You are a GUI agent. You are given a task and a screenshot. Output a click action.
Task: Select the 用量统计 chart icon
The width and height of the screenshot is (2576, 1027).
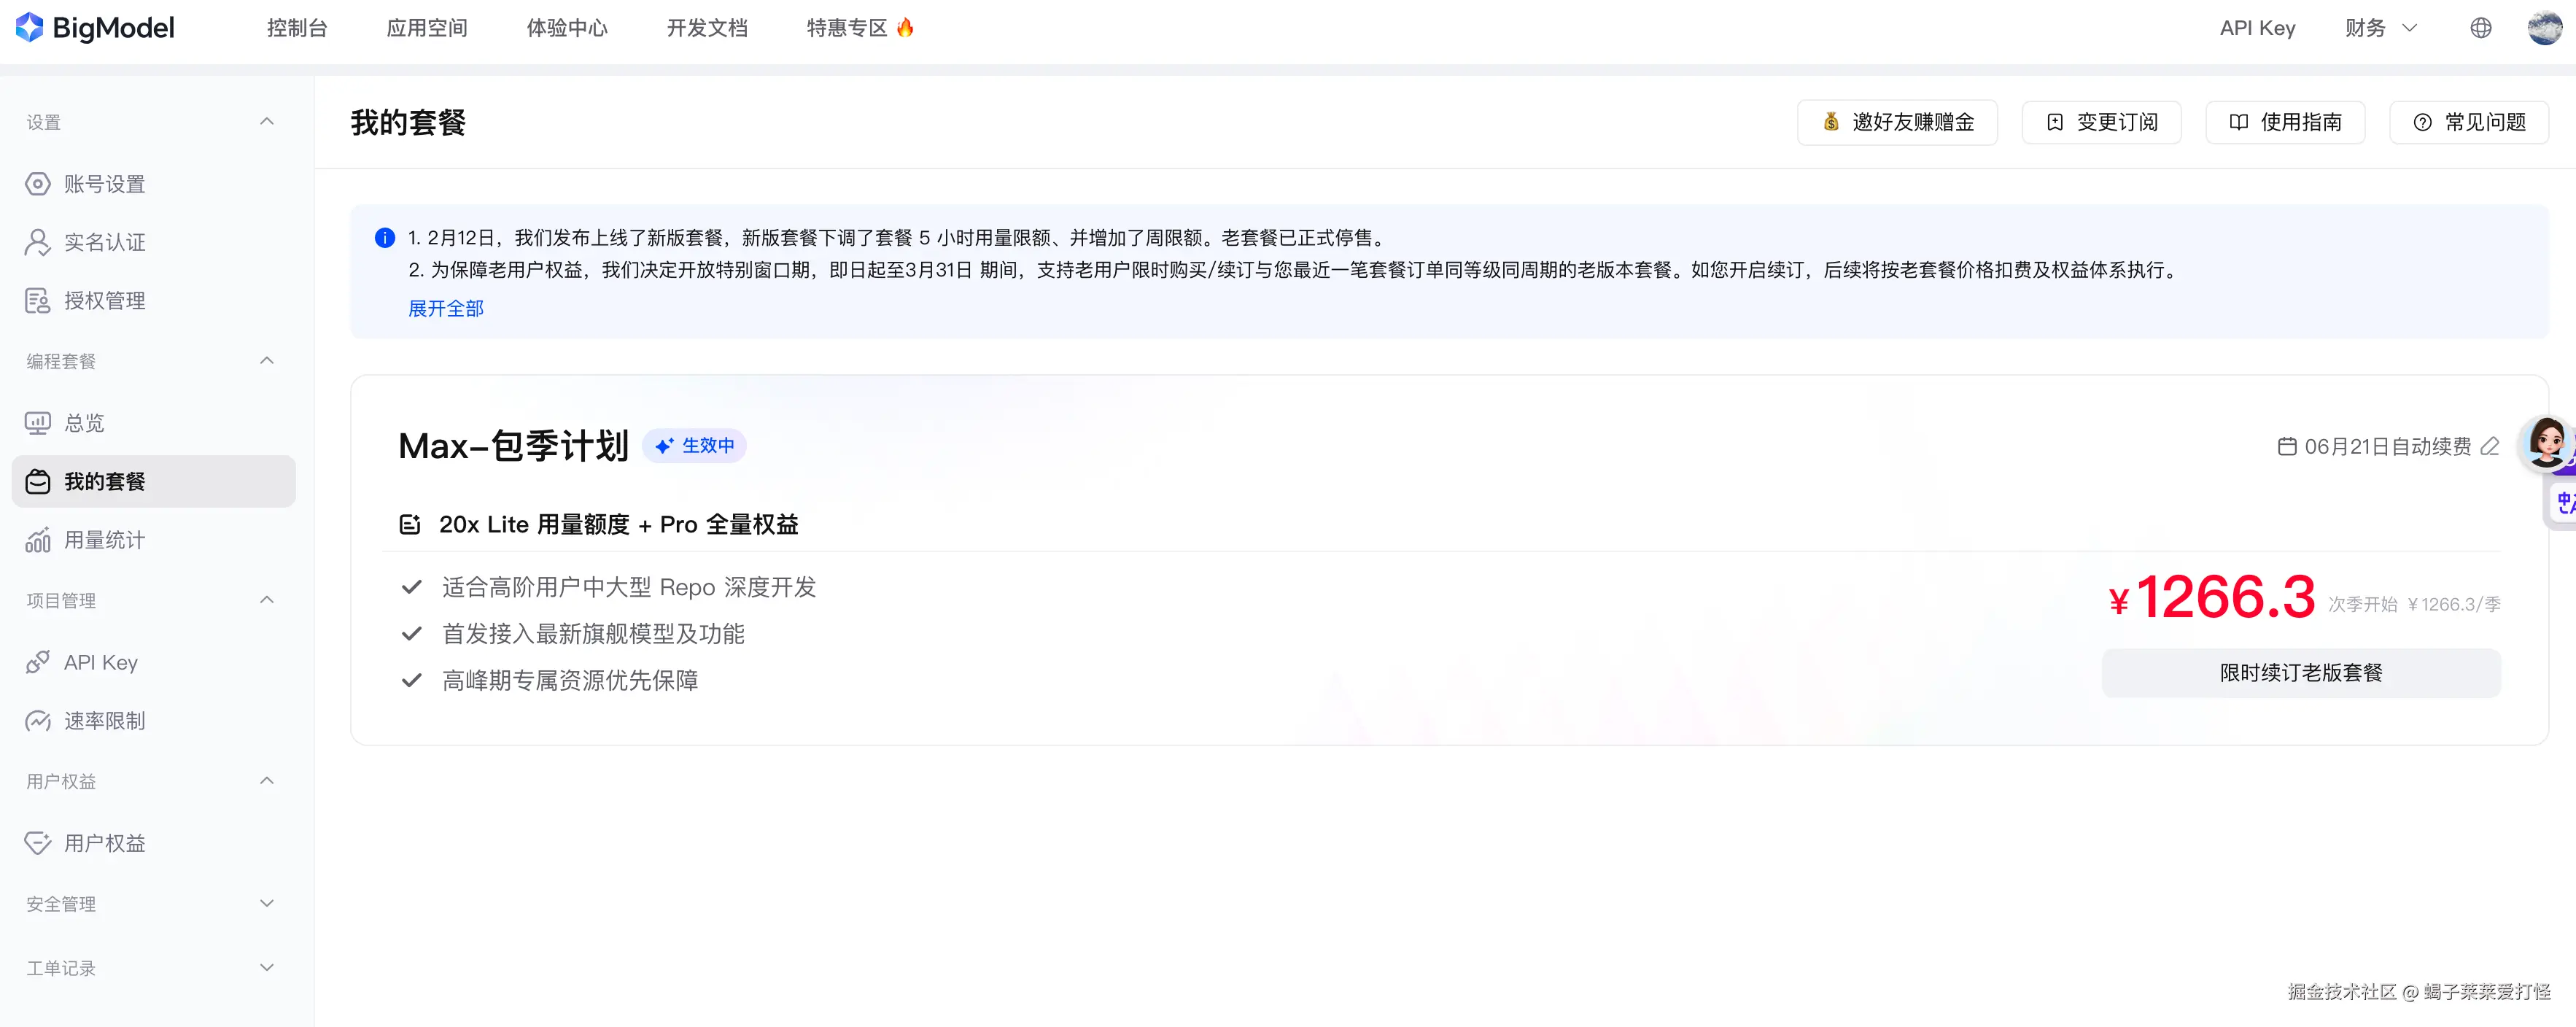click(37, 540)
